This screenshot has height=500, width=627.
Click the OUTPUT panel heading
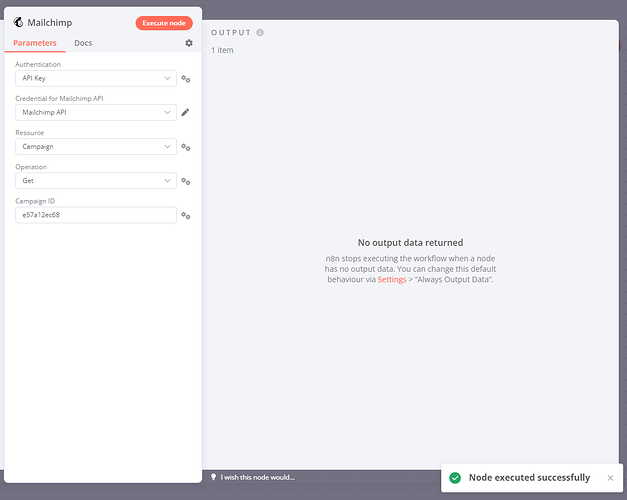click(x=231, y=32)
